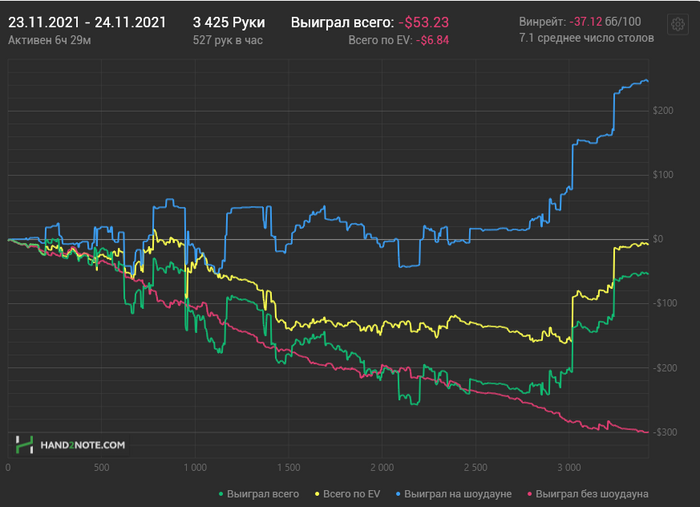Click the '3 425 Руки' hand count
Image resolution: width=700 pixels, height=507 pixels.
229,22
